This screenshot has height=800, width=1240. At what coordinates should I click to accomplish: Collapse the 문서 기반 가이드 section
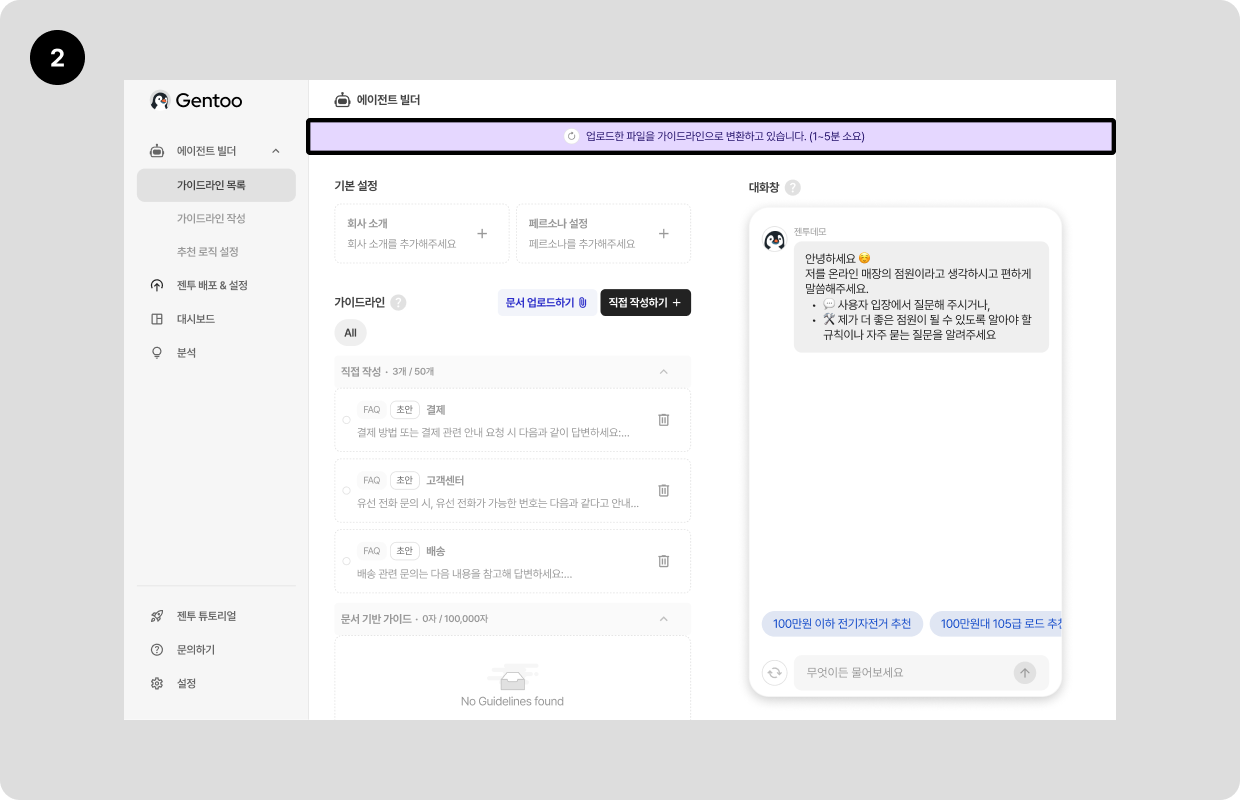tap(663, 619)
